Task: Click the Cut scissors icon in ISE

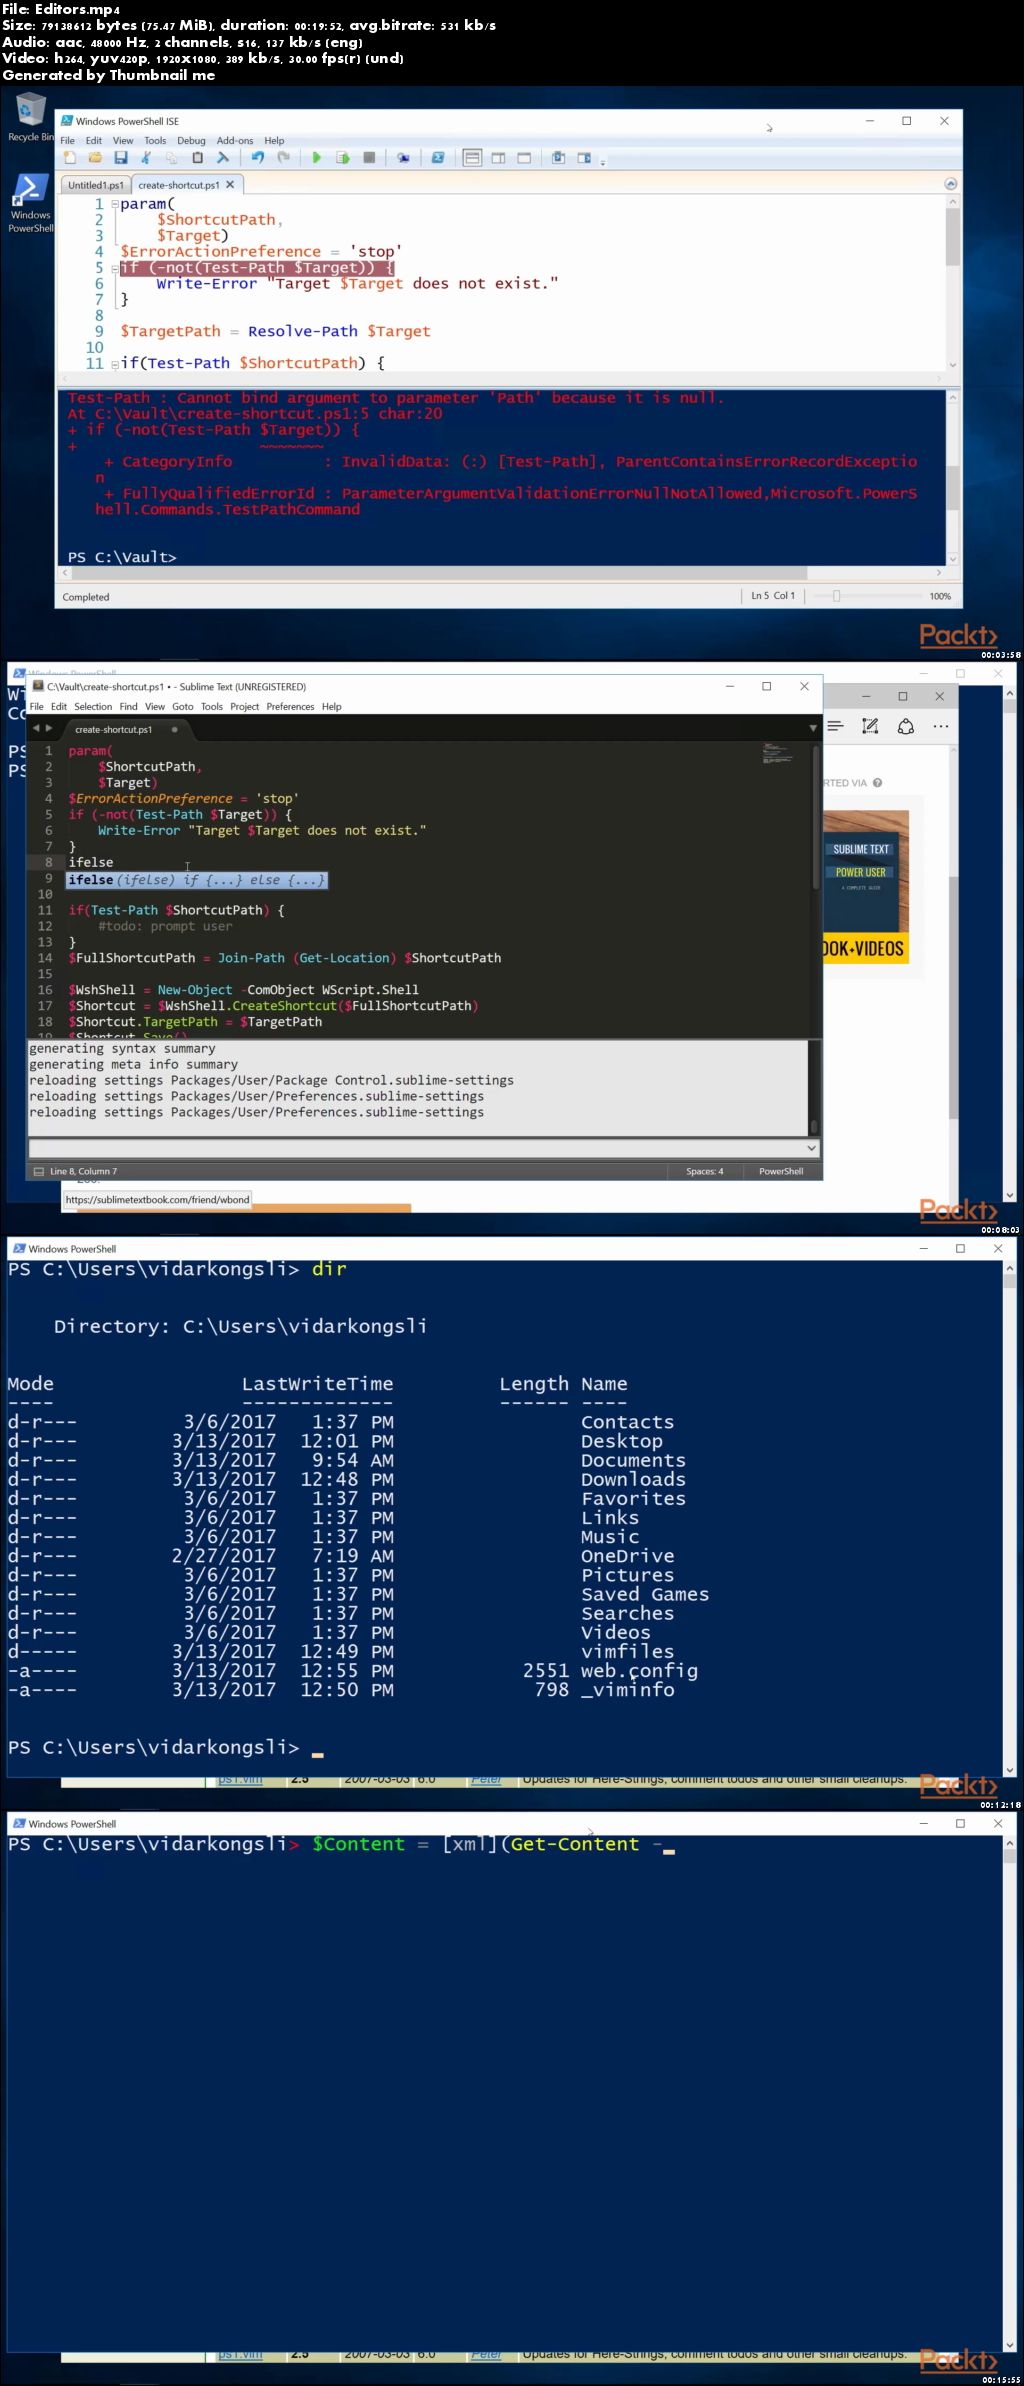Action: [x=146, y=158]
